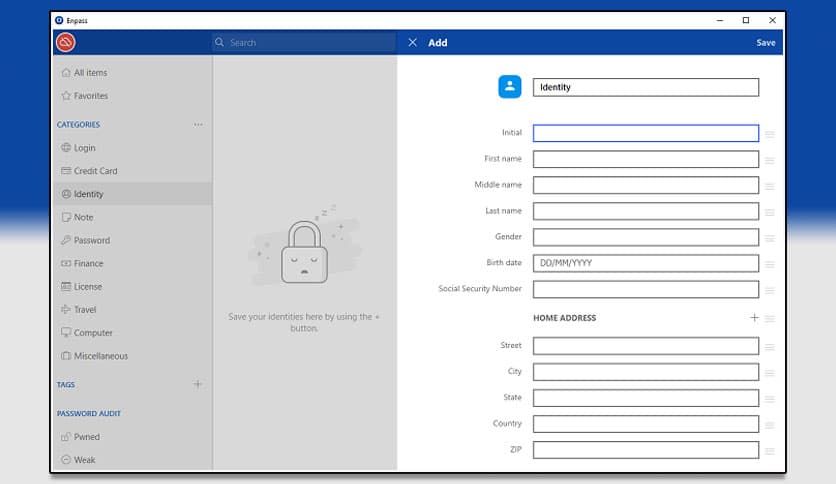This screenshot has height=484, width=836.
Task: Click reorder handle beside City field
Action: point(770,373)
